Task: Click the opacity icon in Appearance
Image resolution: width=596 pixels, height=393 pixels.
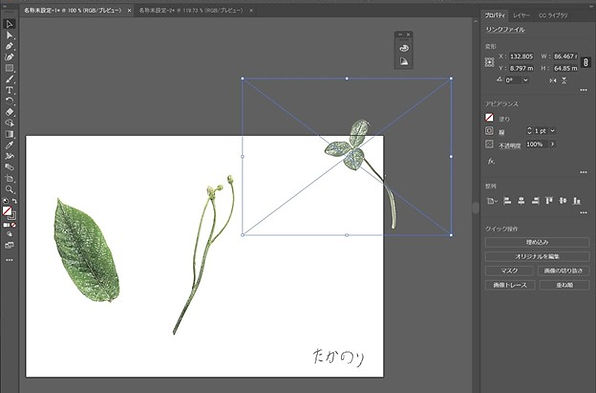Action: (x=490, y=144)
